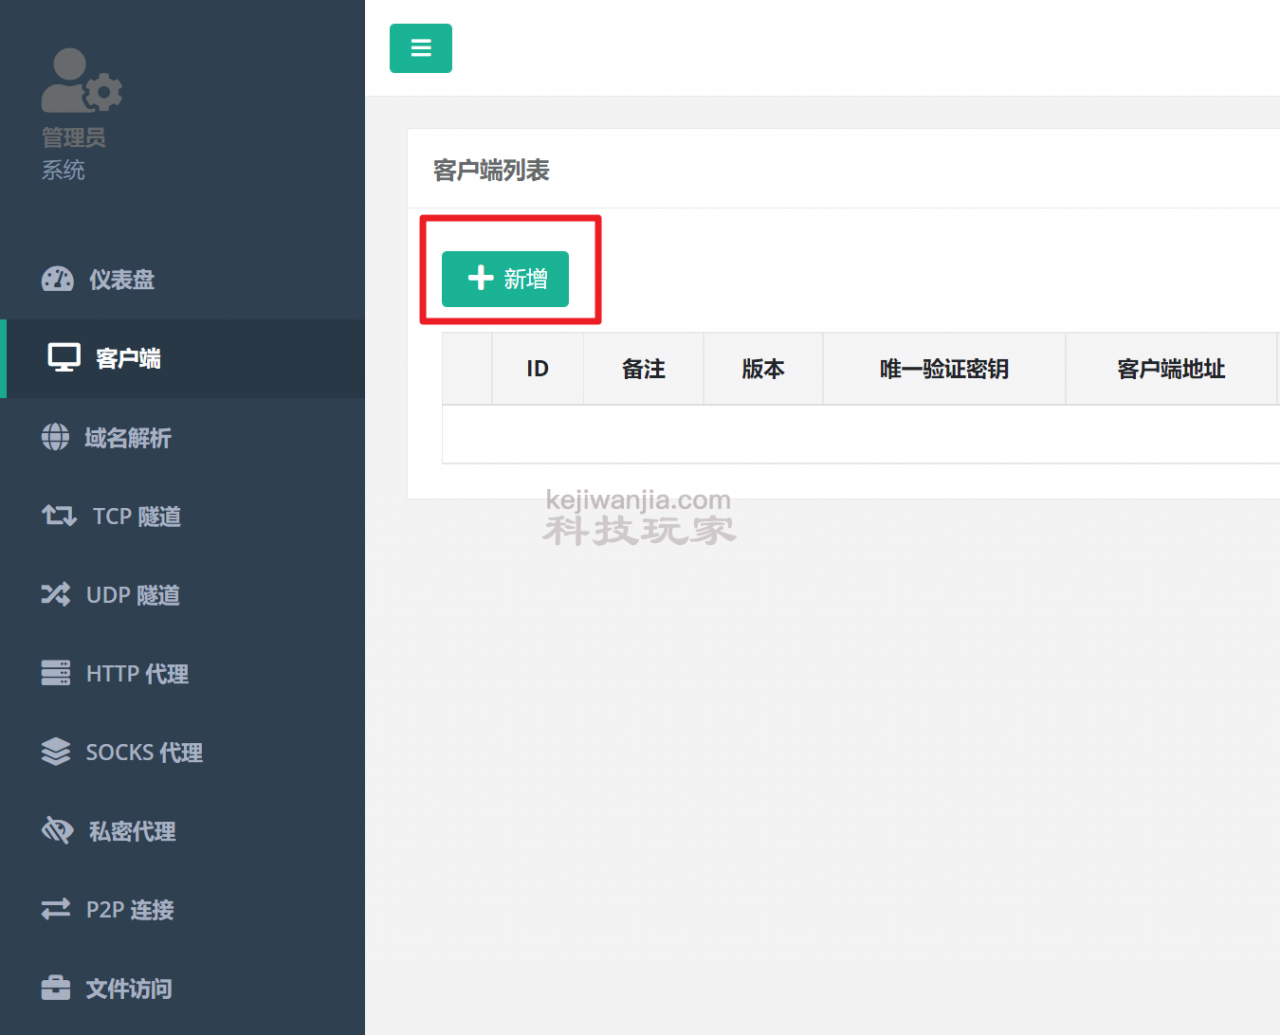
Task: Select the 客户端 monitor icon
Action: click(x=64, y=358)
